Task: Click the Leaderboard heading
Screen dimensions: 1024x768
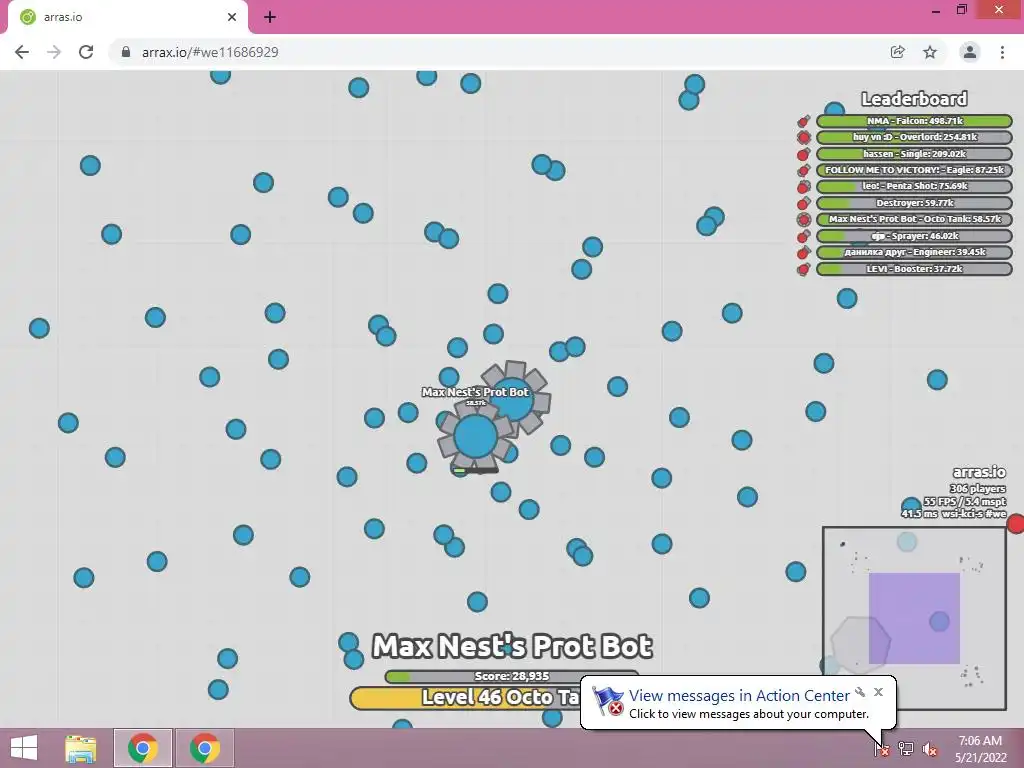Action: 914,99
